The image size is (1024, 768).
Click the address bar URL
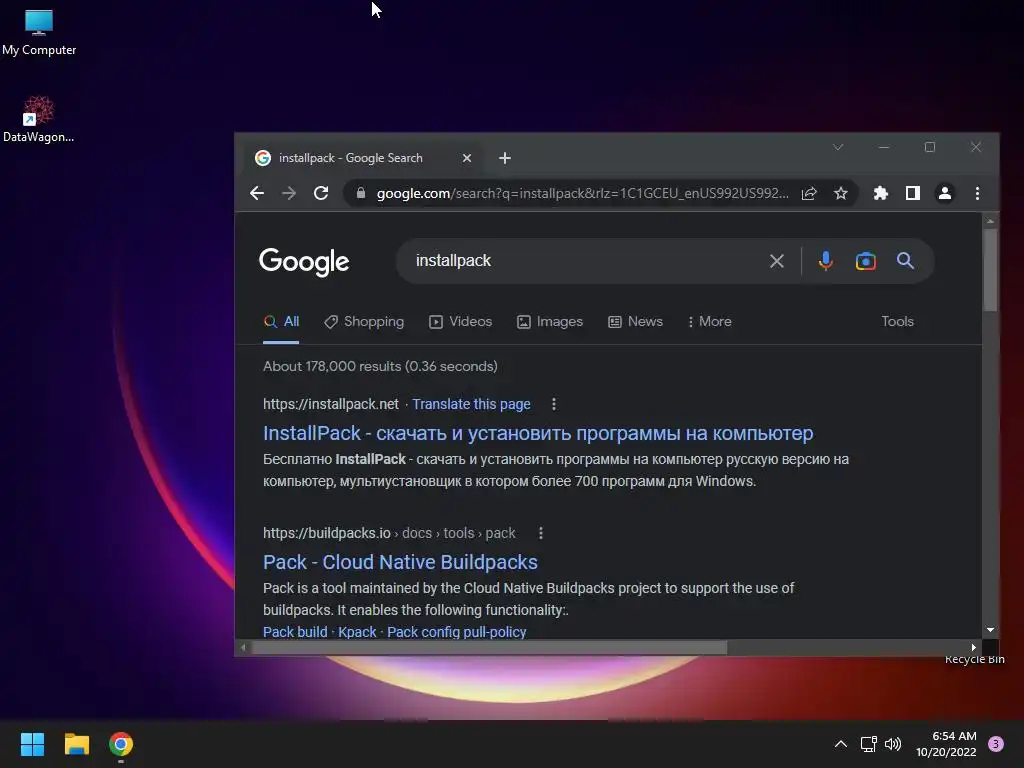pos(583,193)
